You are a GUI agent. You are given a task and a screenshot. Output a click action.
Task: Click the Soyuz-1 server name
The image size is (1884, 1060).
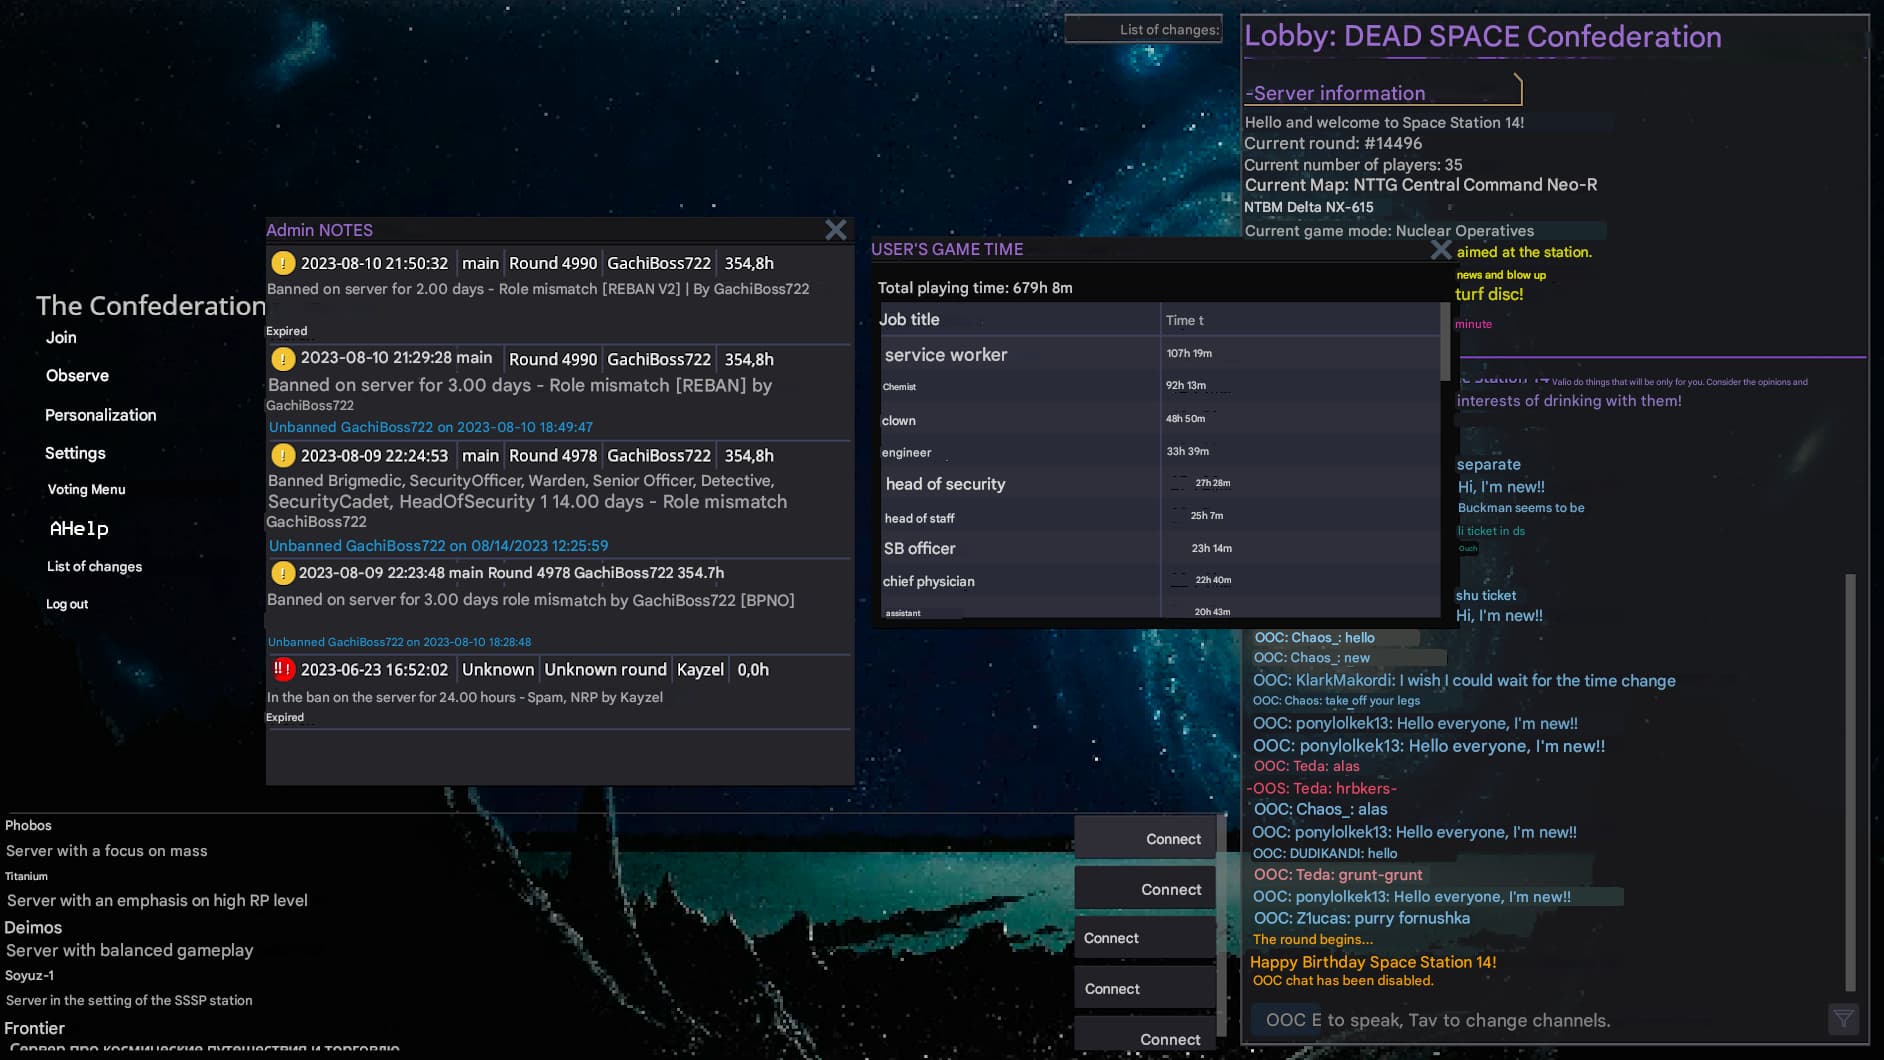(29, 975)
